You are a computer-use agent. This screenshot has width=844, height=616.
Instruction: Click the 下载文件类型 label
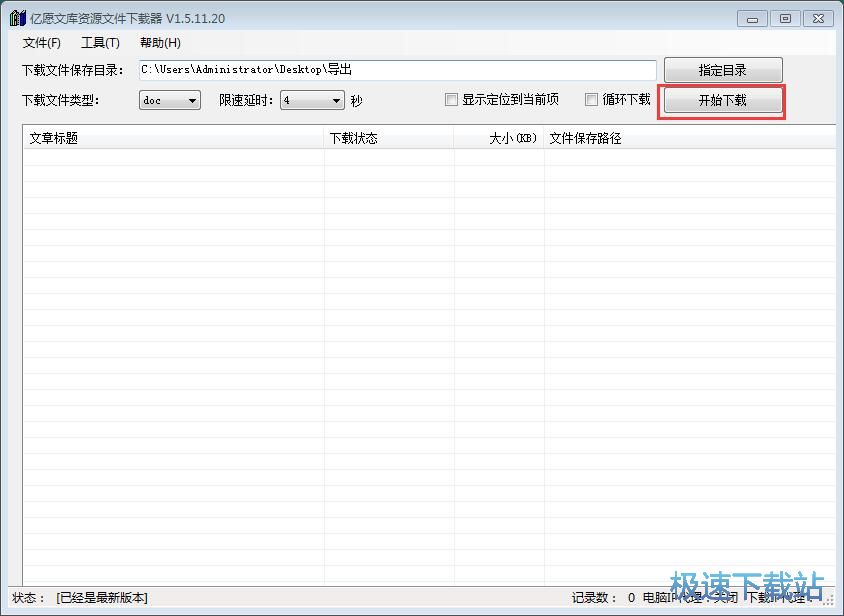click(60, 101)
